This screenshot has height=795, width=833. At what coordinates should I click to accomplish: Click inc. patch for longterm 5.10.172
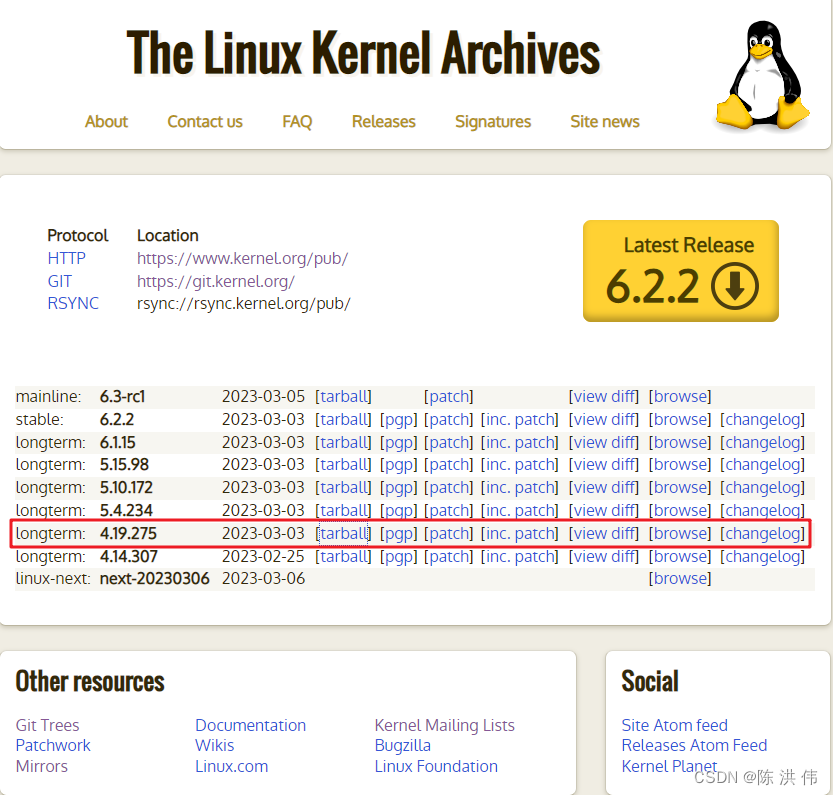[x=519, y=487]
